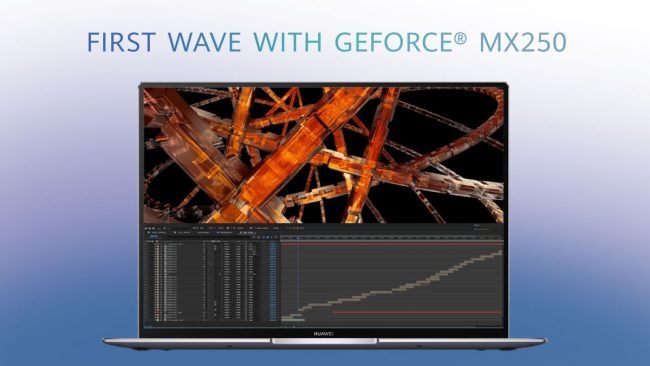Viewport: 650px width, 366px height.
Task: Click the first tool icon in the toolbar
Action: (x=146, y=228)
